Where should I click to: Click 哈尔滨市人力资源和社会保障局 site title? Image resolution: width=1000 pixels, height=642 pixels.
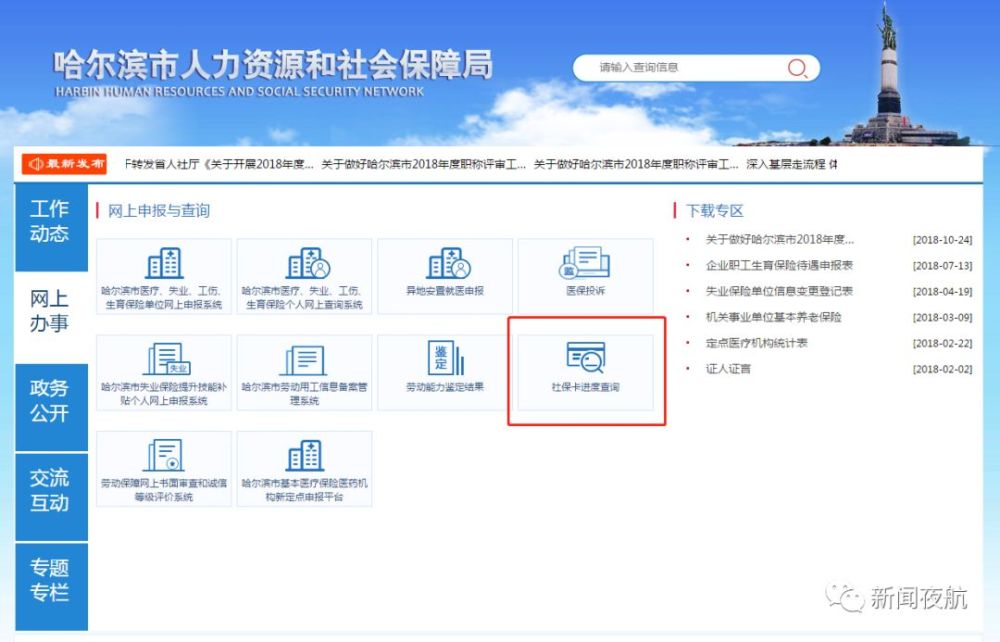[273, 65]
